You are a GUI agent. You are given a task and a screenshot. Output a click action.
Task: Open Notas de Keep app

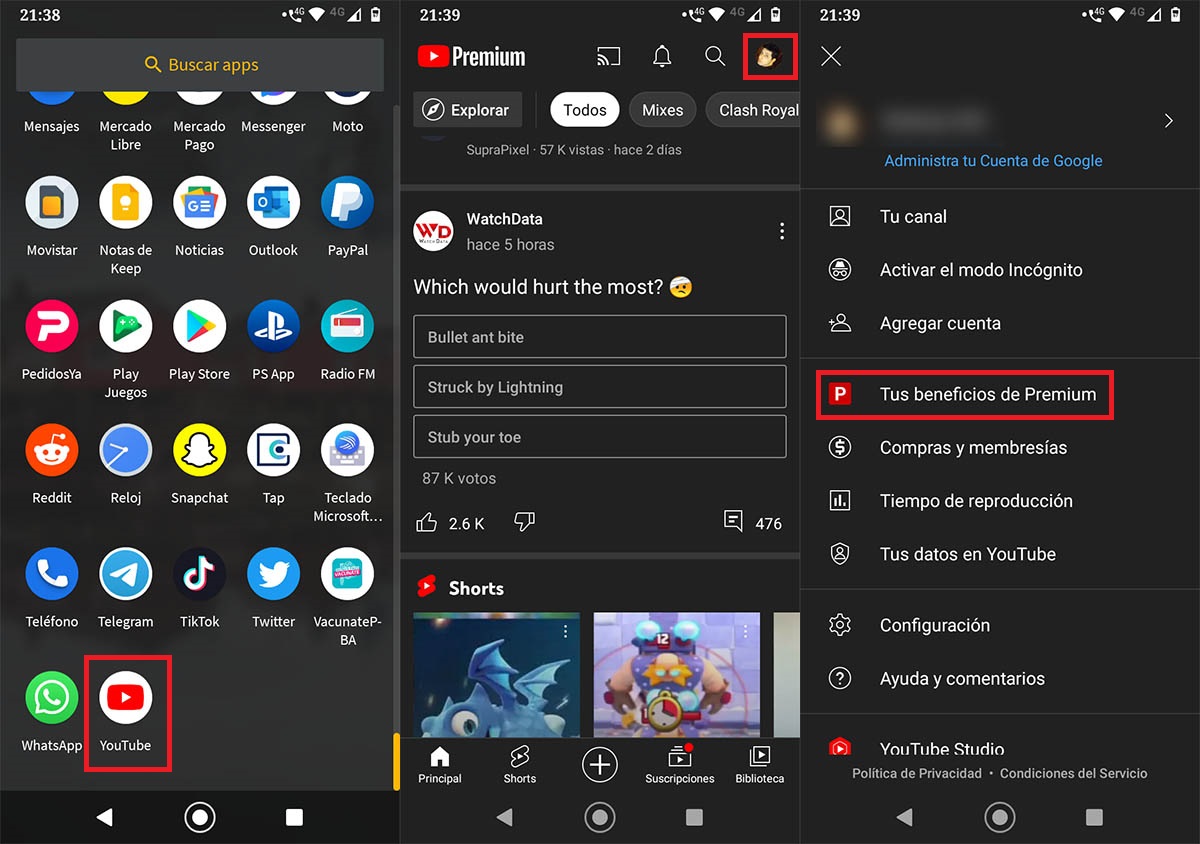[125, 203]
